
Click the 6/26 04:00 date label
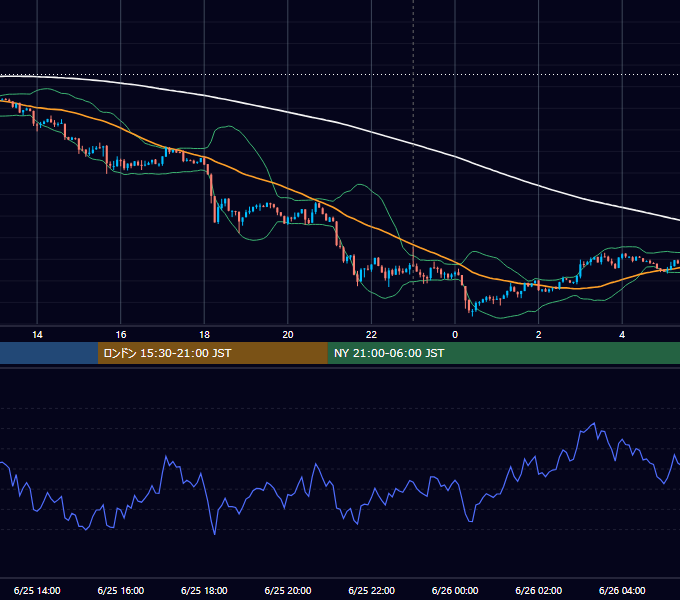(622, 590)
